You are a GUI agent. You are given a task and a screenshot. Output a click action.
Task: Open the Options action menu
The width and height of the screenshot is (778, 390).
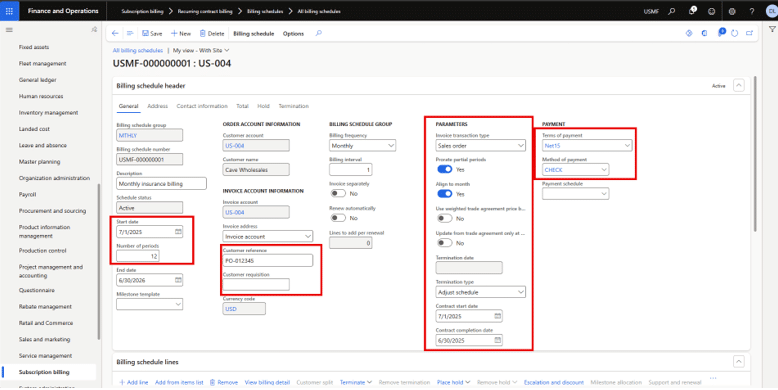tap(293, 34)
